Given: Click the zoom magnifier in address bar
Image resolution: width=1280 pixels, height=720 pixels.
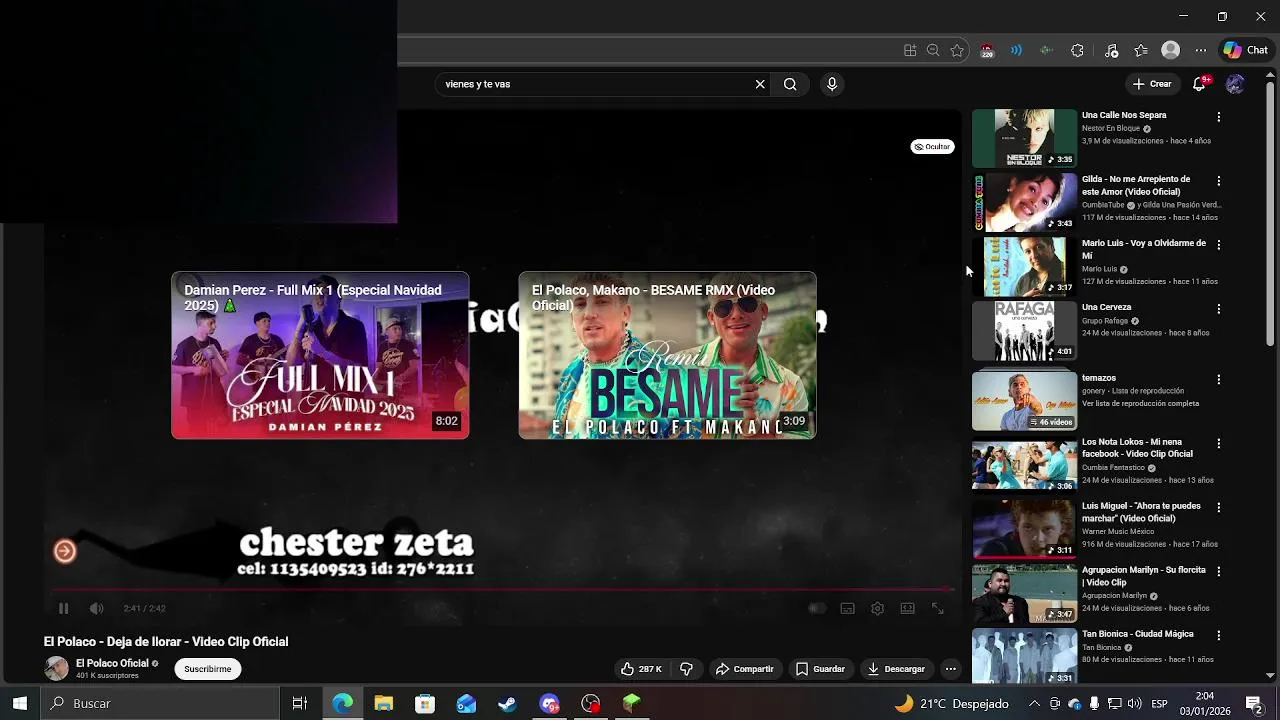Looking at the screenshot, I should (933, 50).
